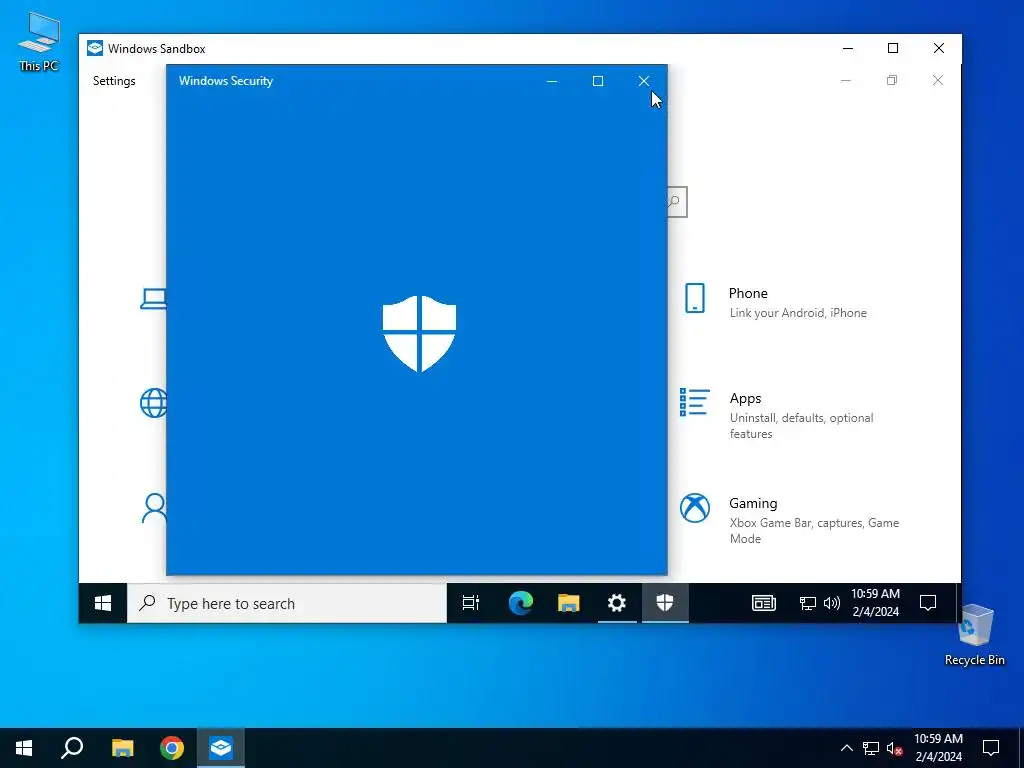Open the Gaming Xbox icon
This screenshot has width=1024, height=768.
click(x=695, y=508)
